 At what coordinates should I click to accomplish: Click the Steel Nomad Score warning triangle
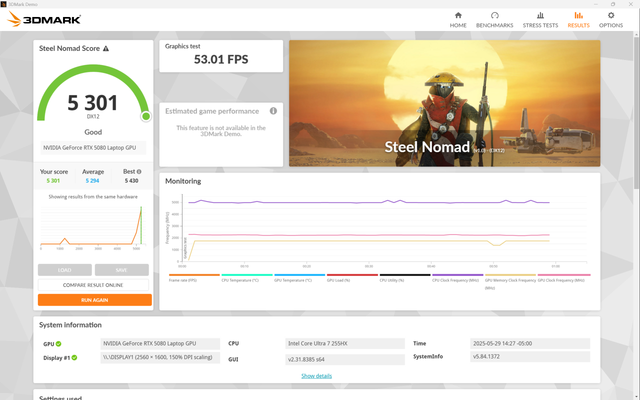pyautogui.click(x=106, y=49)
